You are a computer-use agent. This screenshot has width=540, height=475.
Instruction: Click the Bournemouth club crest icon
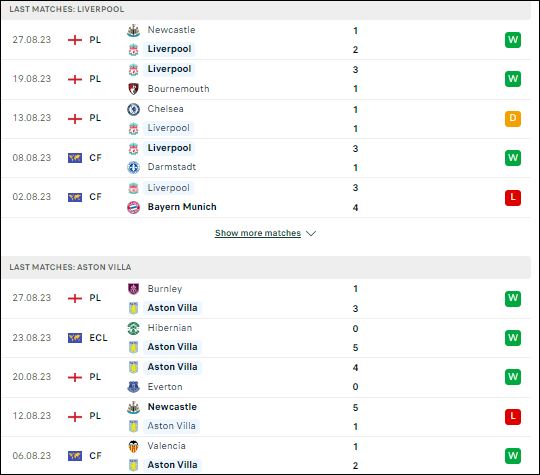(133, 89)
